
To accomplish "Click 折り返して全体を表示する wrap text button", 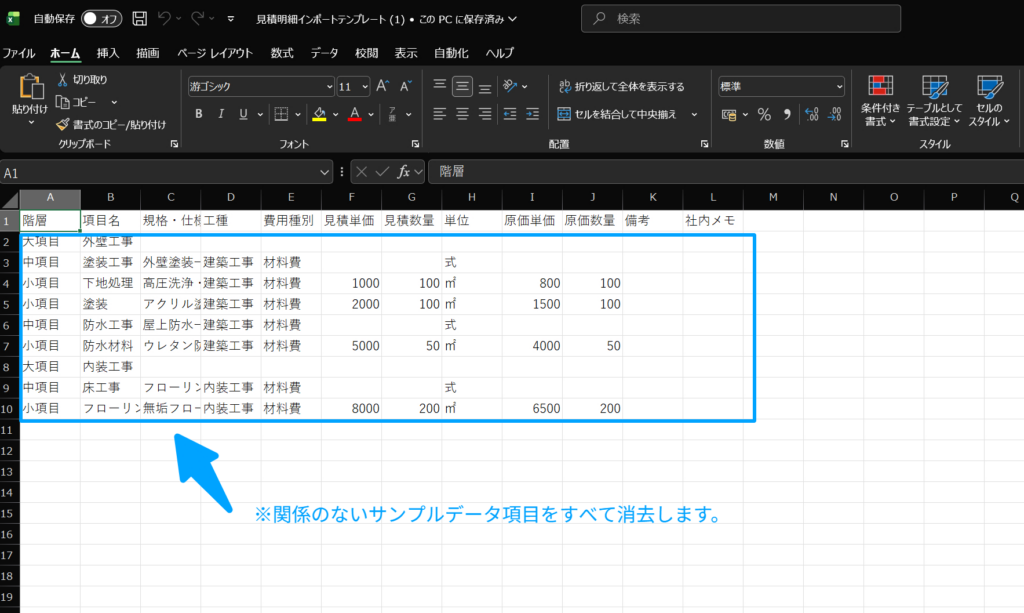I will click(621, 87).
